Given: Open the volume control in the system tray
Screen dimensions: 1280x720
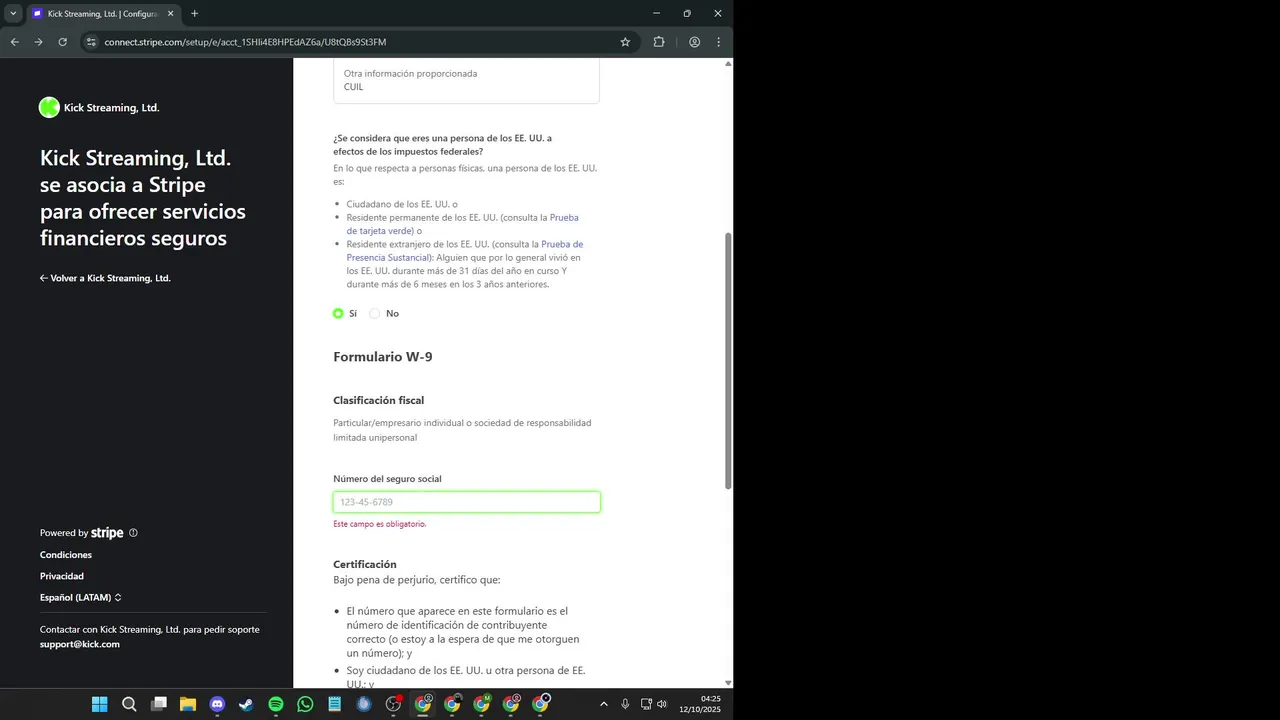Looking at the screenshot, I should coord(662,704).
